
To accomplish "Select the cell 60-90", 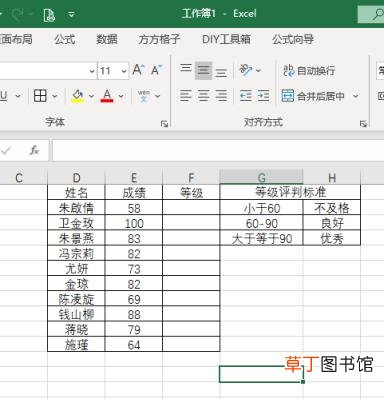I will pos(262,223).
